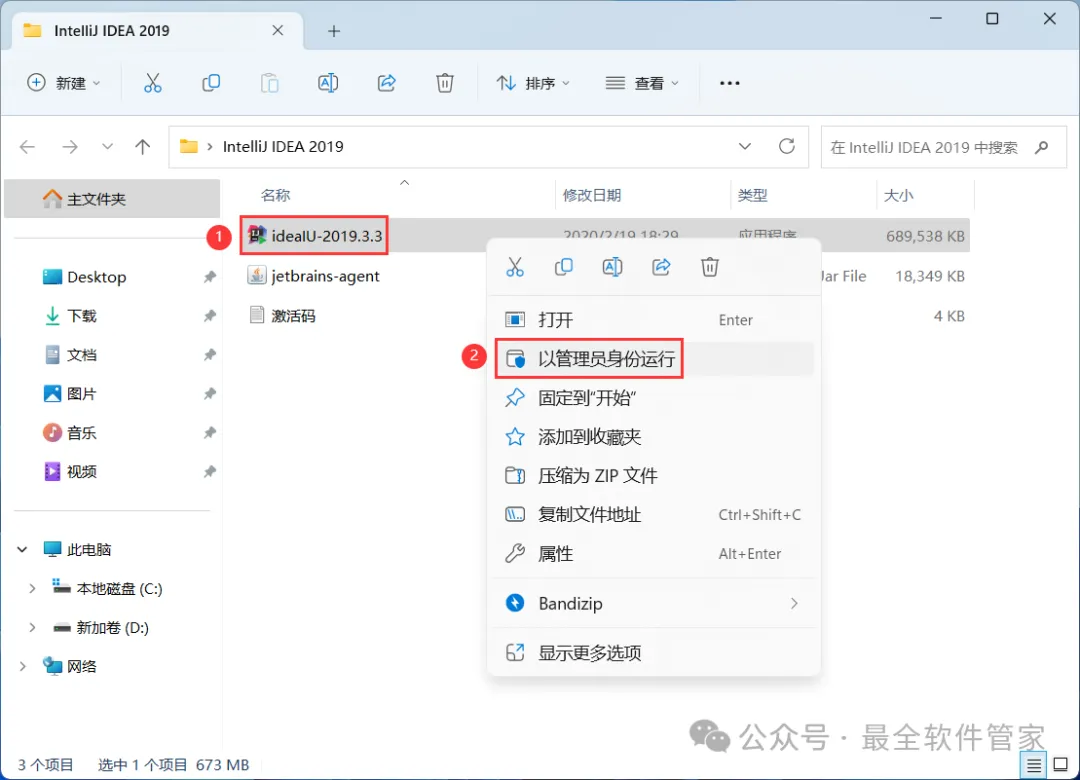The image size is (1080, 780).
Task: Select the jetbrains-agent file name
Action: (x=325, y=276)
